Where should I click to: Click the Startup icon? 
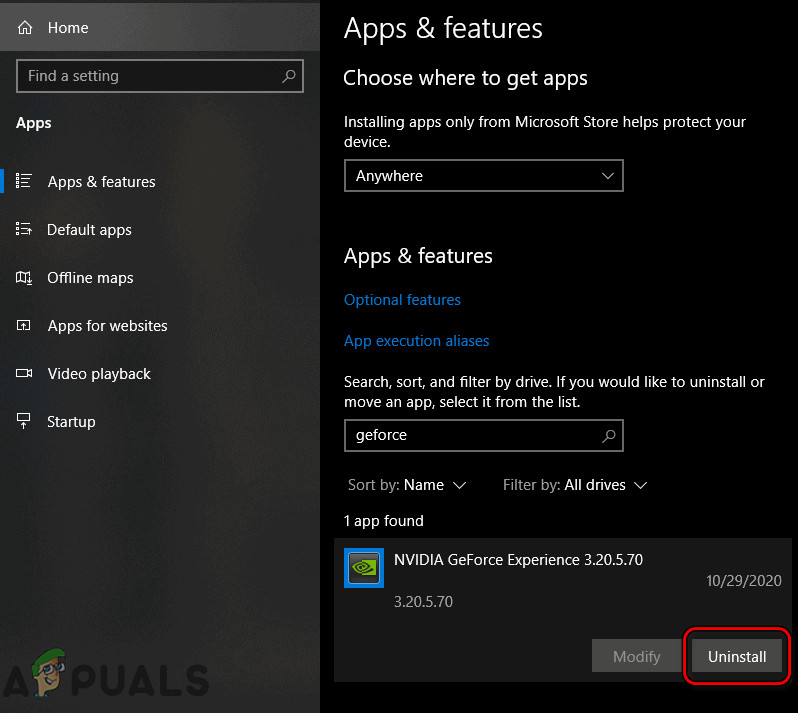23,421
